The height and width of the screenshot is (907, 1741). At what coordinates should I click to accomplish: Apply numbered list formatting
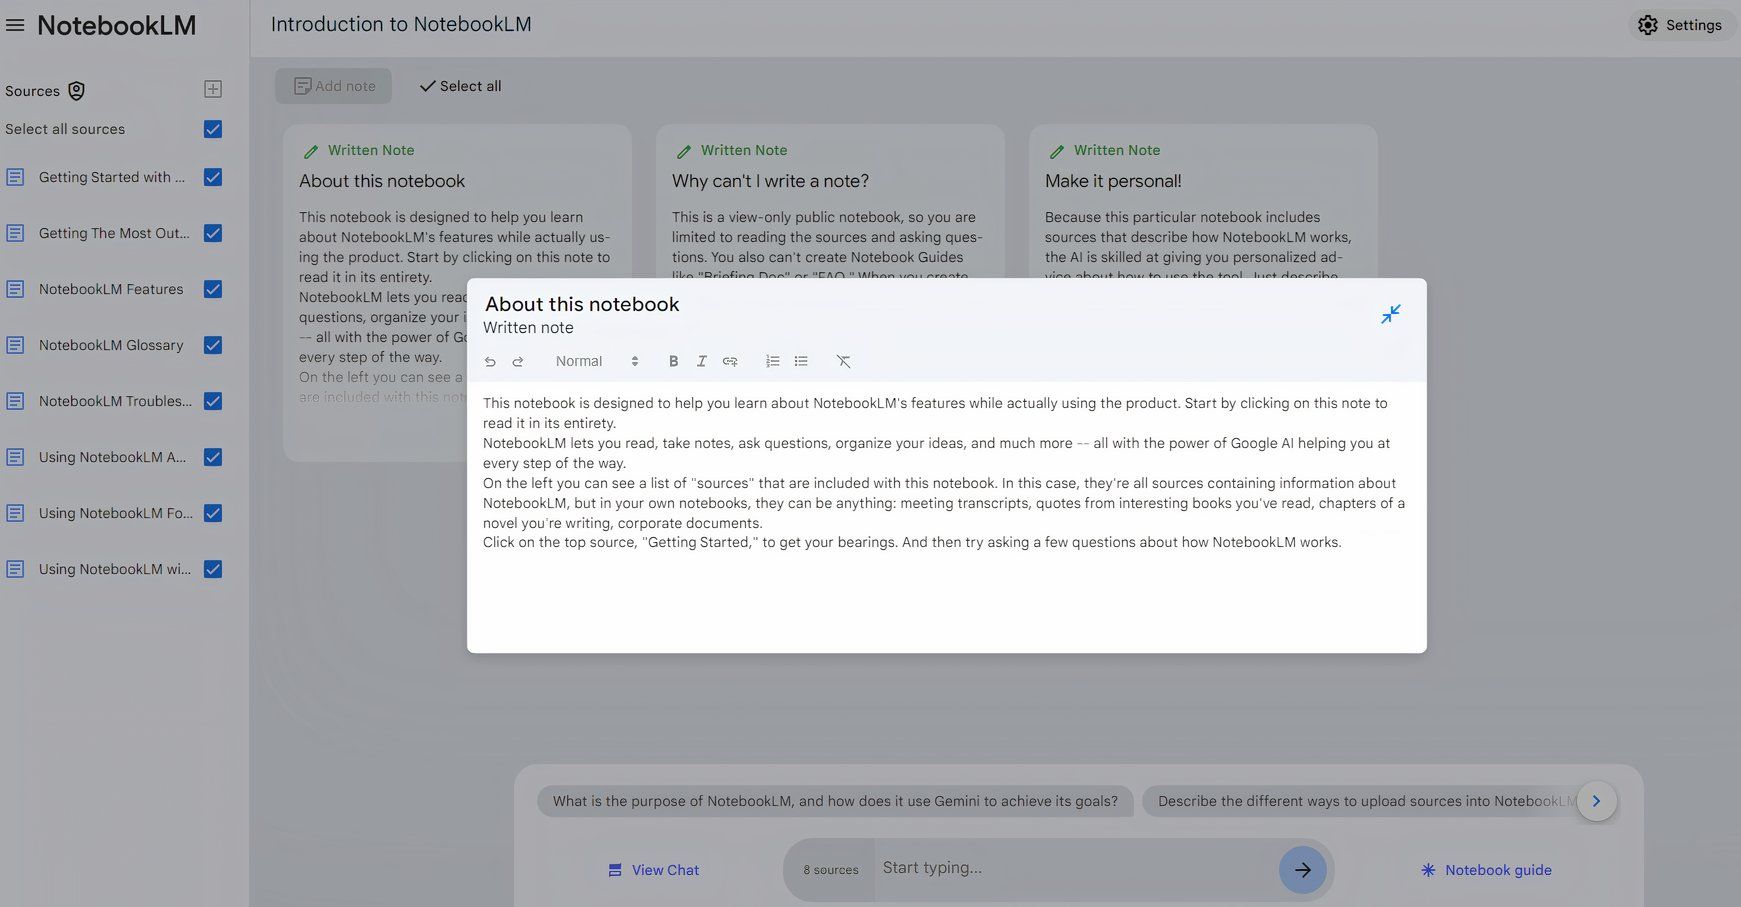click(772, 361)
